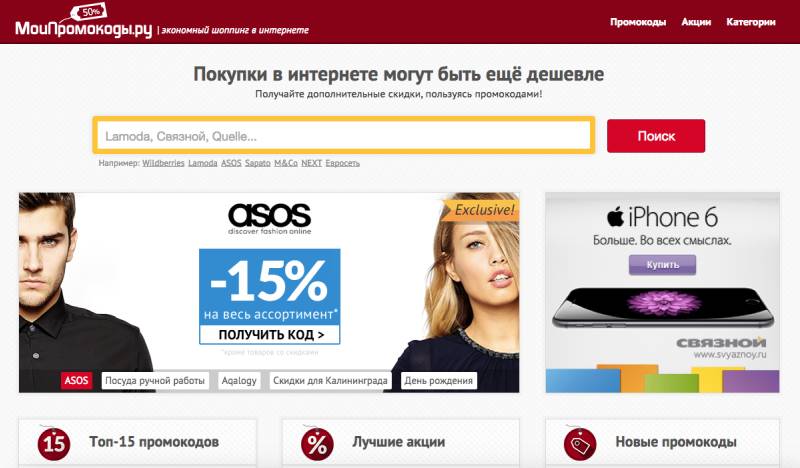Follow the Wildberries example link
This screenshot has height=468, width=800.
tap(163, 163)
